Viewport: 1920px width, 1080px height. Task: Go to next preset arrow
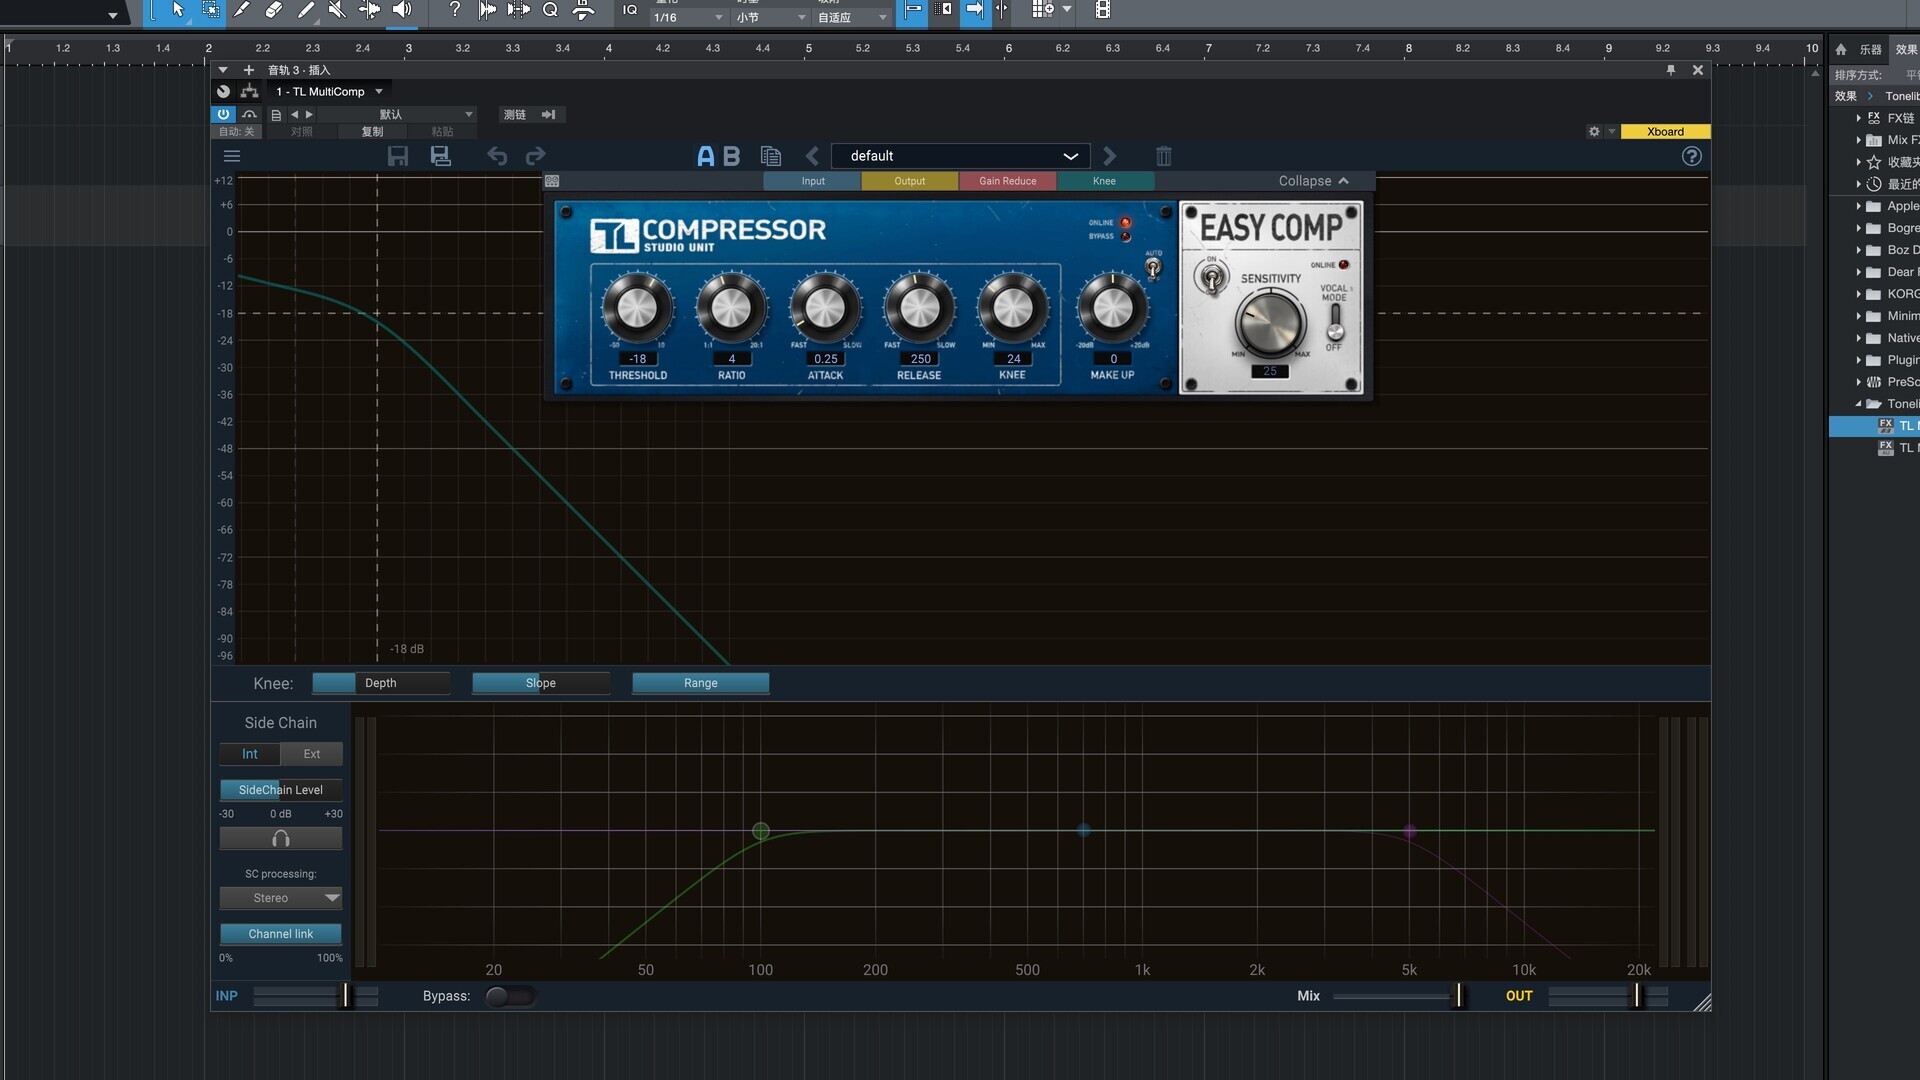1109,156
